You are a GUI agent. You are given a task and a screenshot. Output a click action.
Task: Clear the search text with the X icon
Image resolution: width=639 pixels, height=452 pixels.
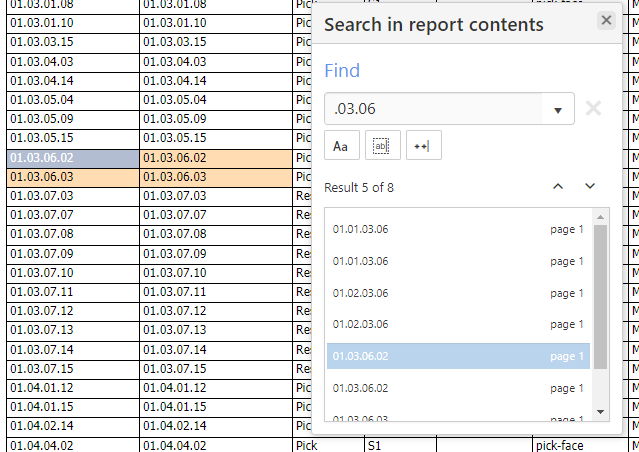pos(593,108)
